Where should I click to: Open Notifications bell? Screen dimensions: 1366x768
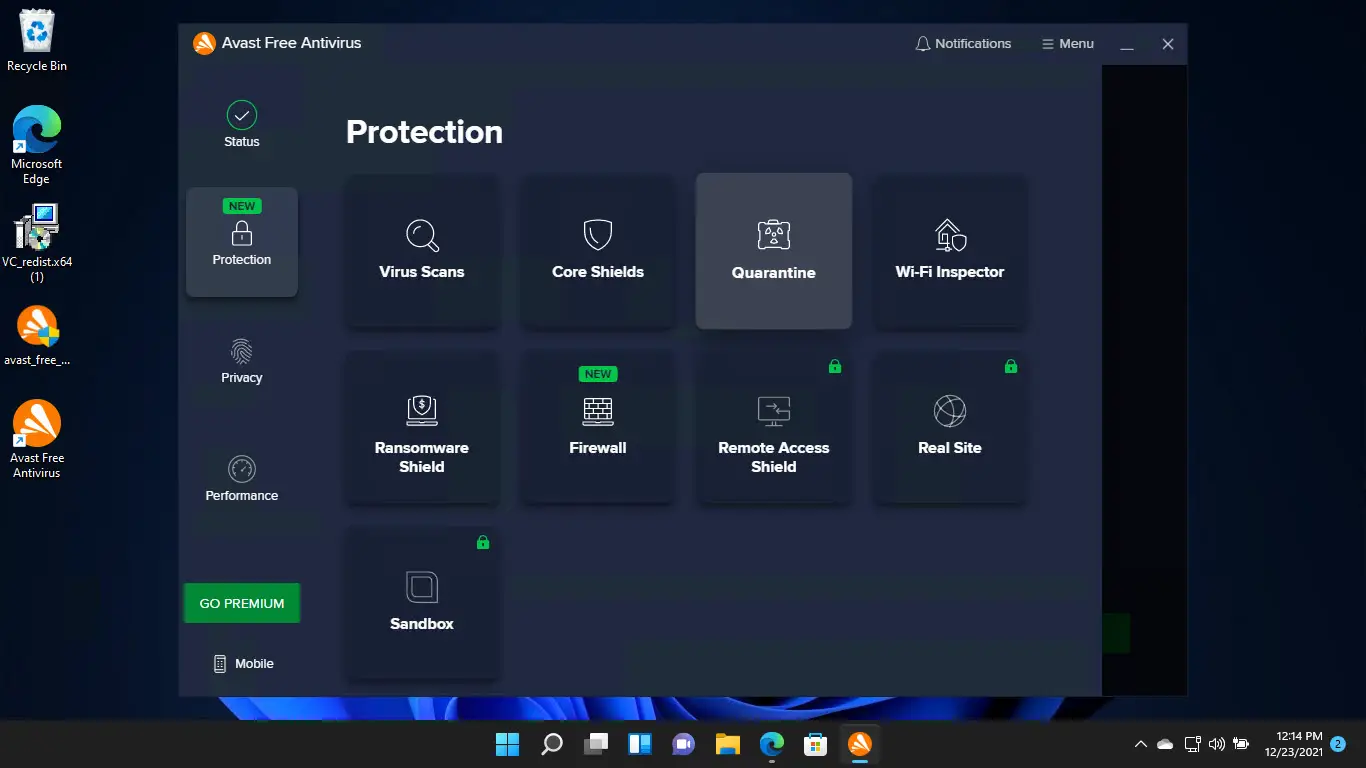[963, 44]
